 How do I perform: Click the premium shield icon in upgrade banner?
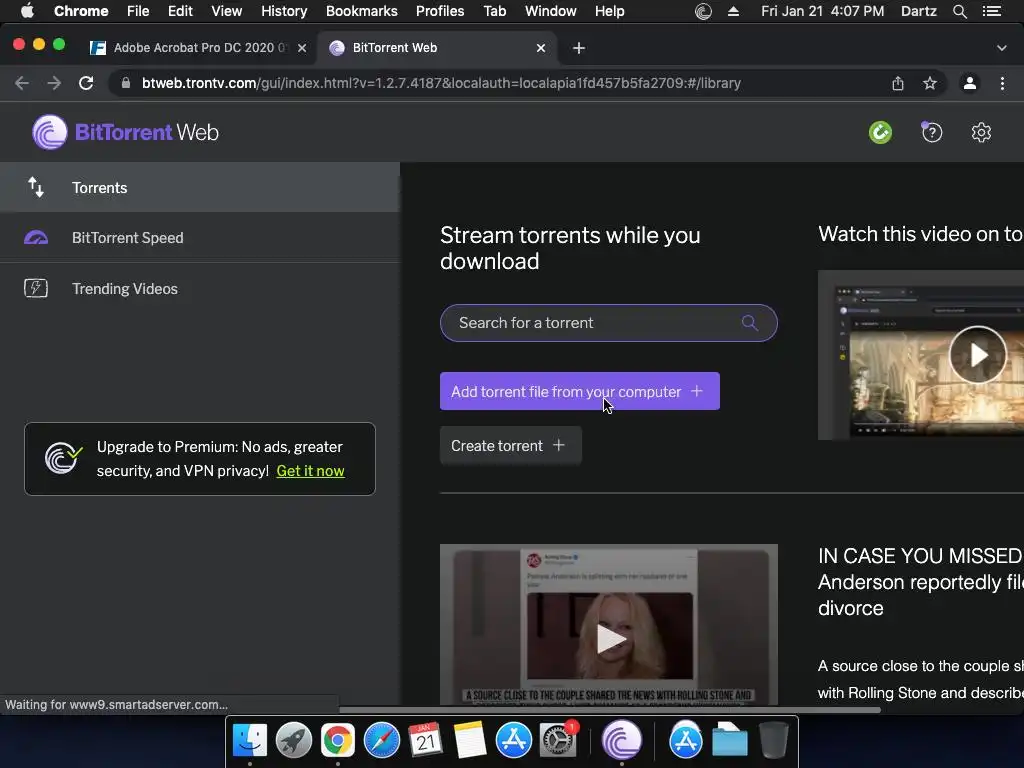(x=63, y=458)
